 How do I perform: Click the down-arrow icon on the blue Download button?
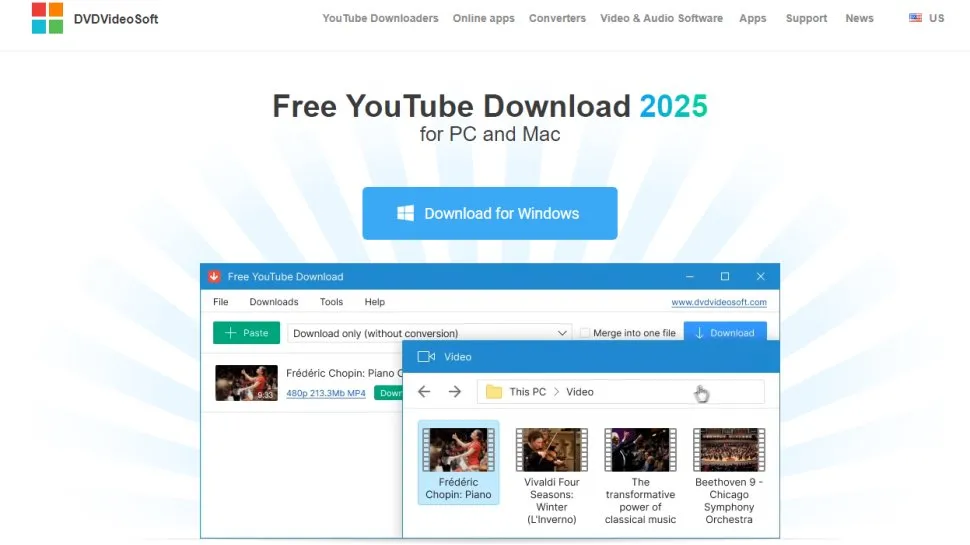tap(699, 333)
